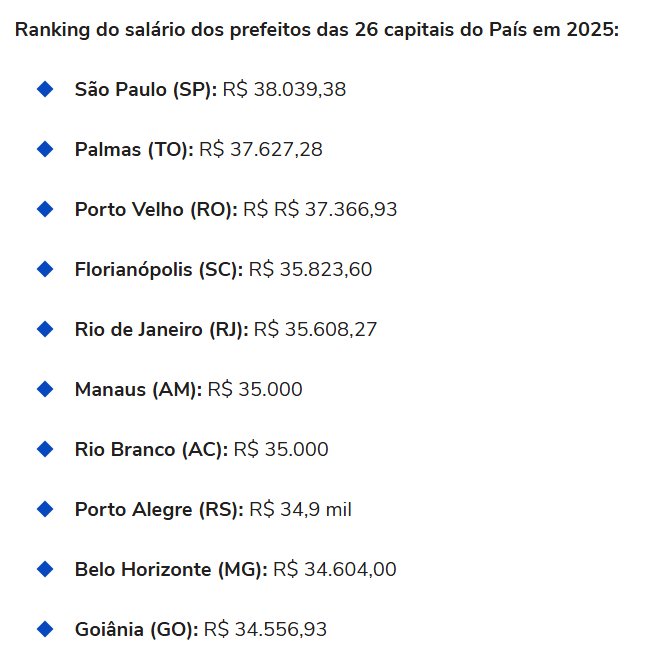Screen dimensions: 651x648
Task: Click the Rio de Janeiro (RJ) label
Action: click(x=162, y=330)
